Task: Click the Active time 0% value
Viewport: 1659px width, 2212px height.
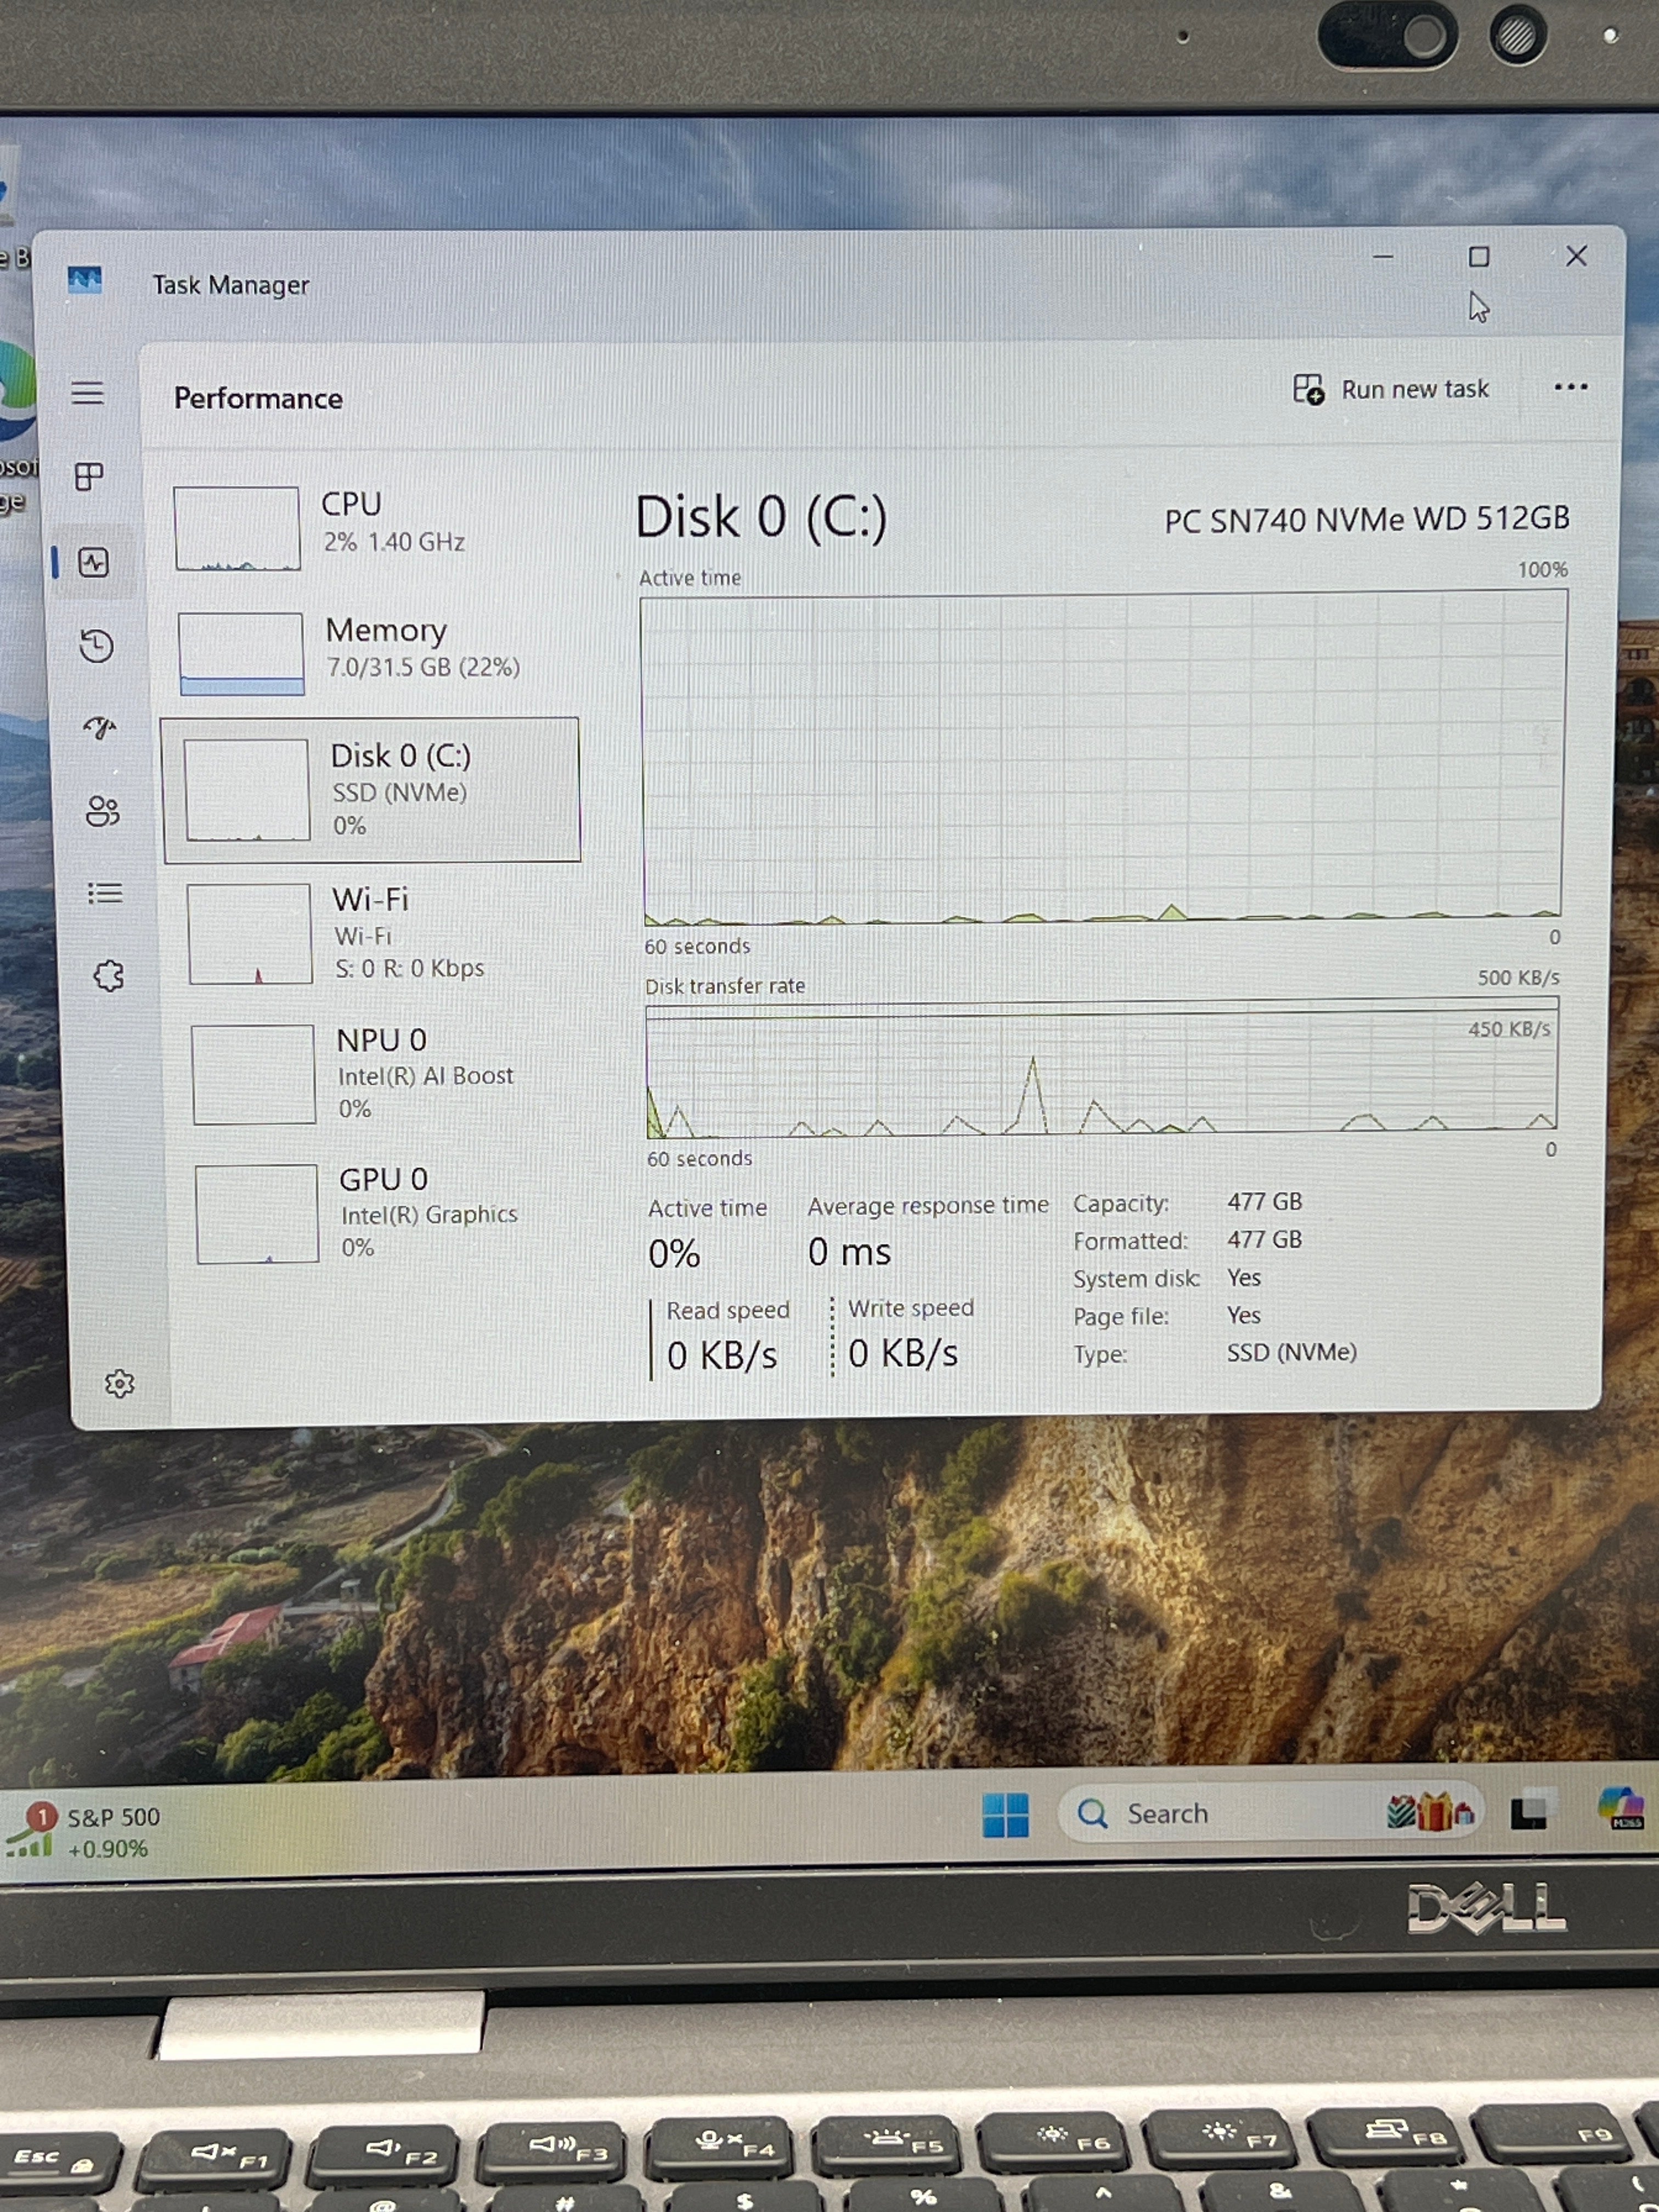Action: (x=674, y=1254)
